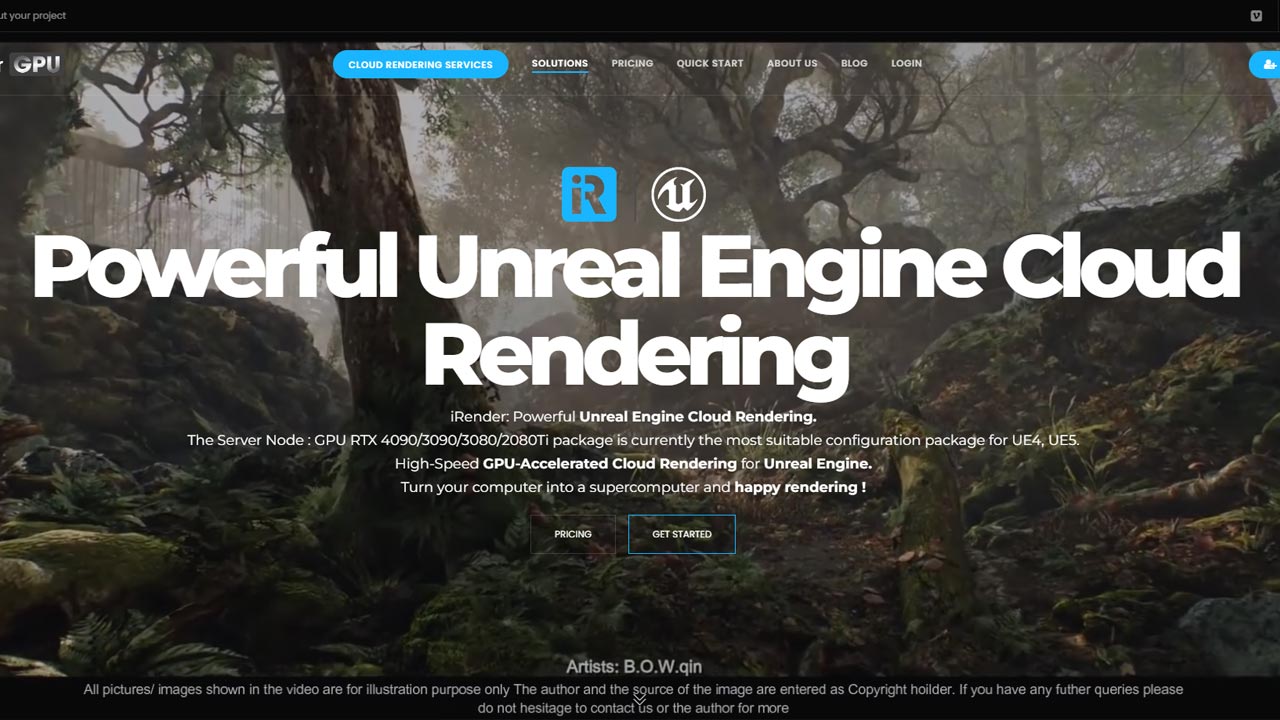Click the CLOUD RENDERING SERVICES pill button

coord(420,64)
